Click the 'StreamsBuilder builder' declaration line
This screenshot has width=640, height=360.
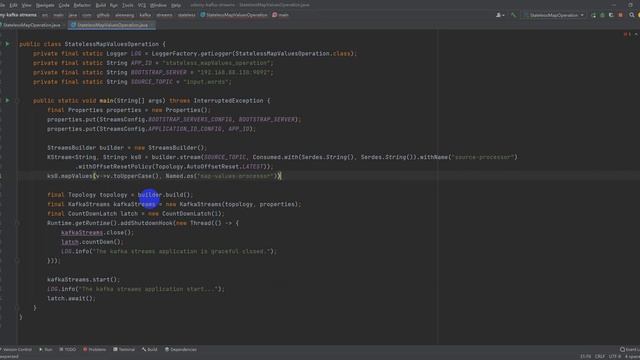coord(127,148)
